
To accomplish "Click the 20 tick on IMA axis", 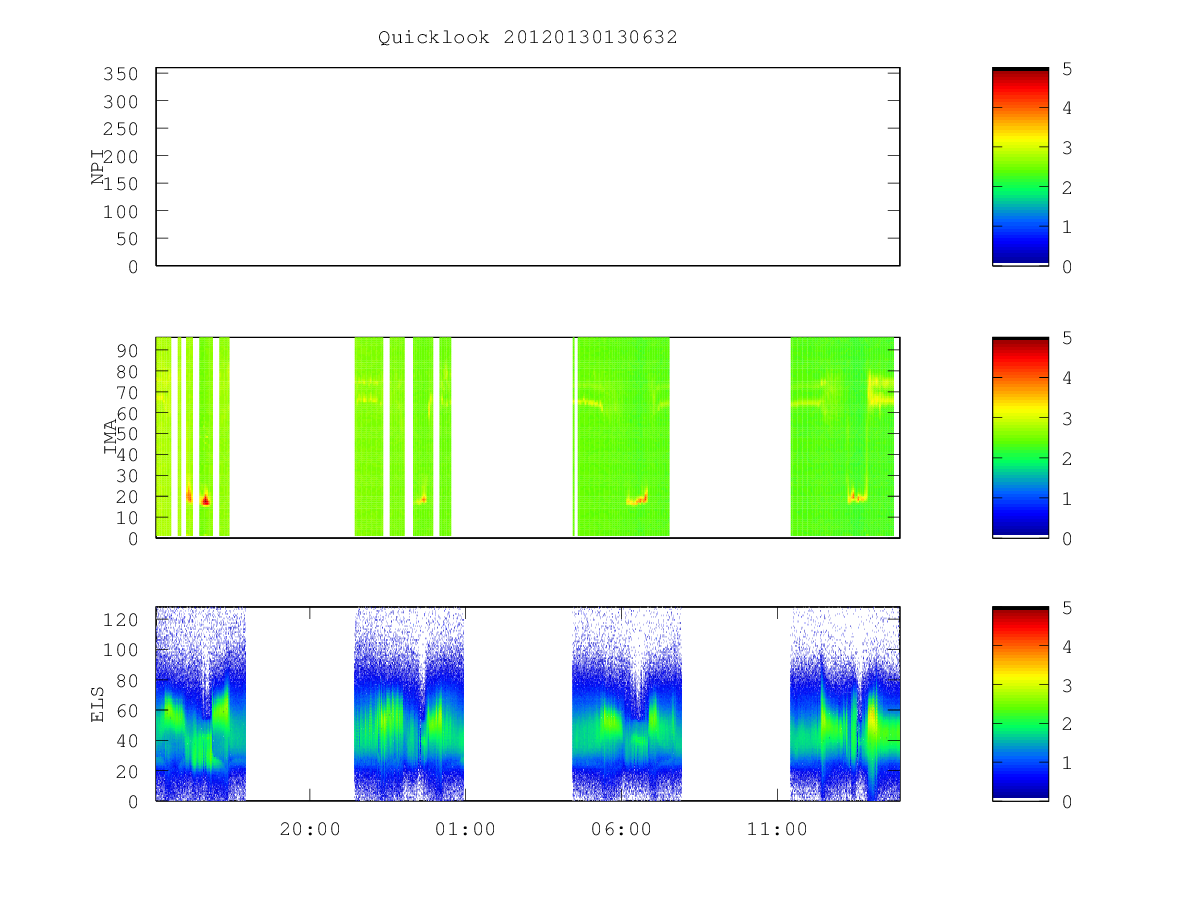I will tap(128, 496).
